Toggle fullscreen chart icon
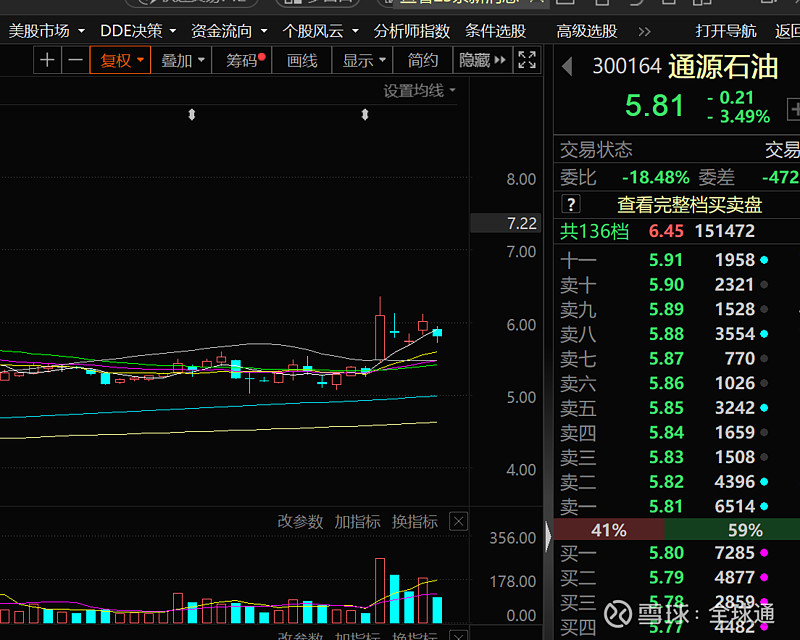 pyautogui.click(x=527, y=60)
